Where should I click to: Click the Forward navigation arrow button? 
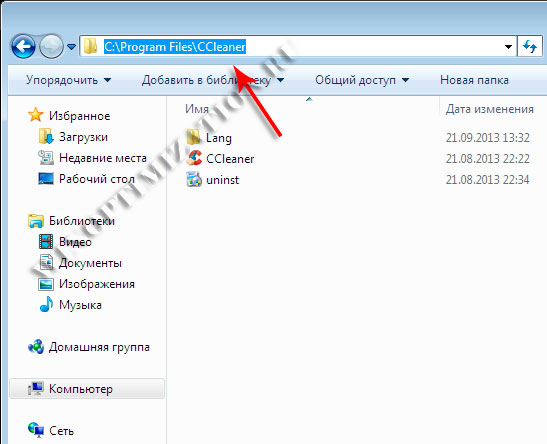pos(51,46)
